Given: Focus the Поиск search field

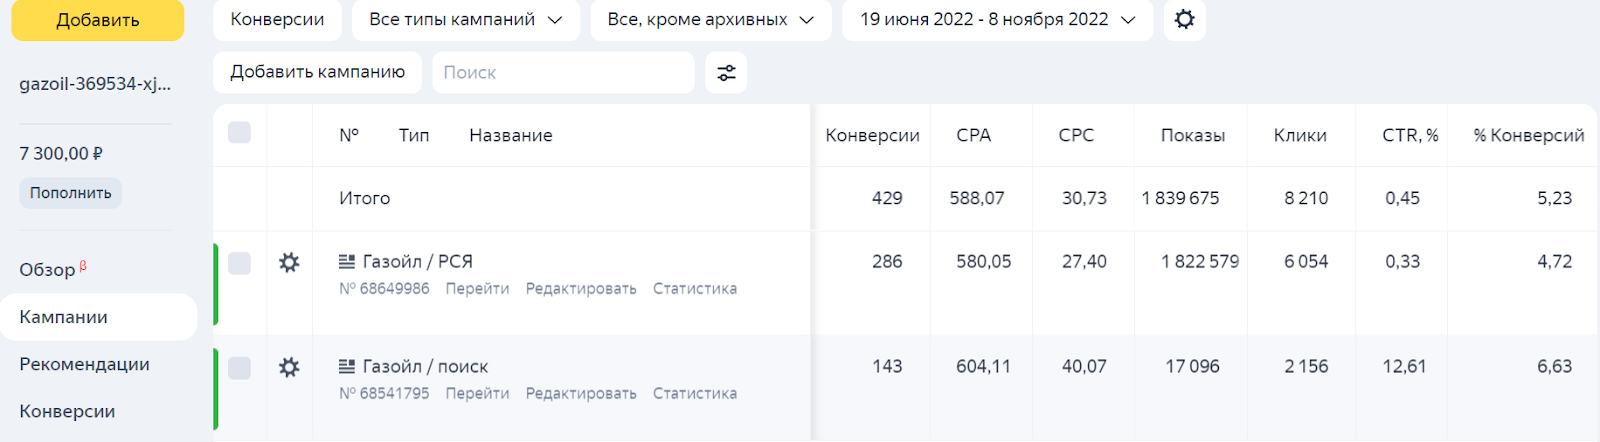Looking at the screenshot, I should pyautogui.click(x=563, y=73).
